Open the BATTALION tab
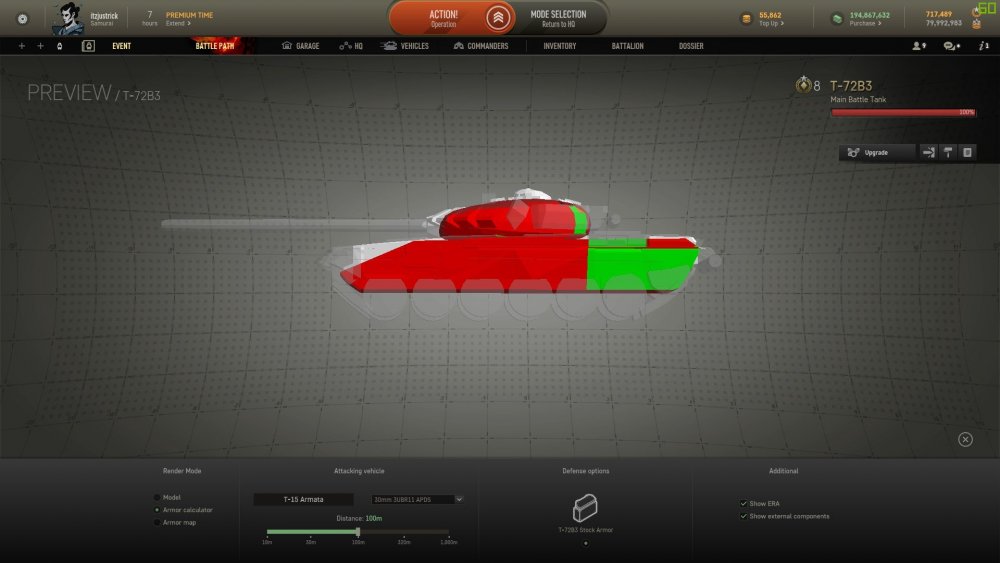 628,46
